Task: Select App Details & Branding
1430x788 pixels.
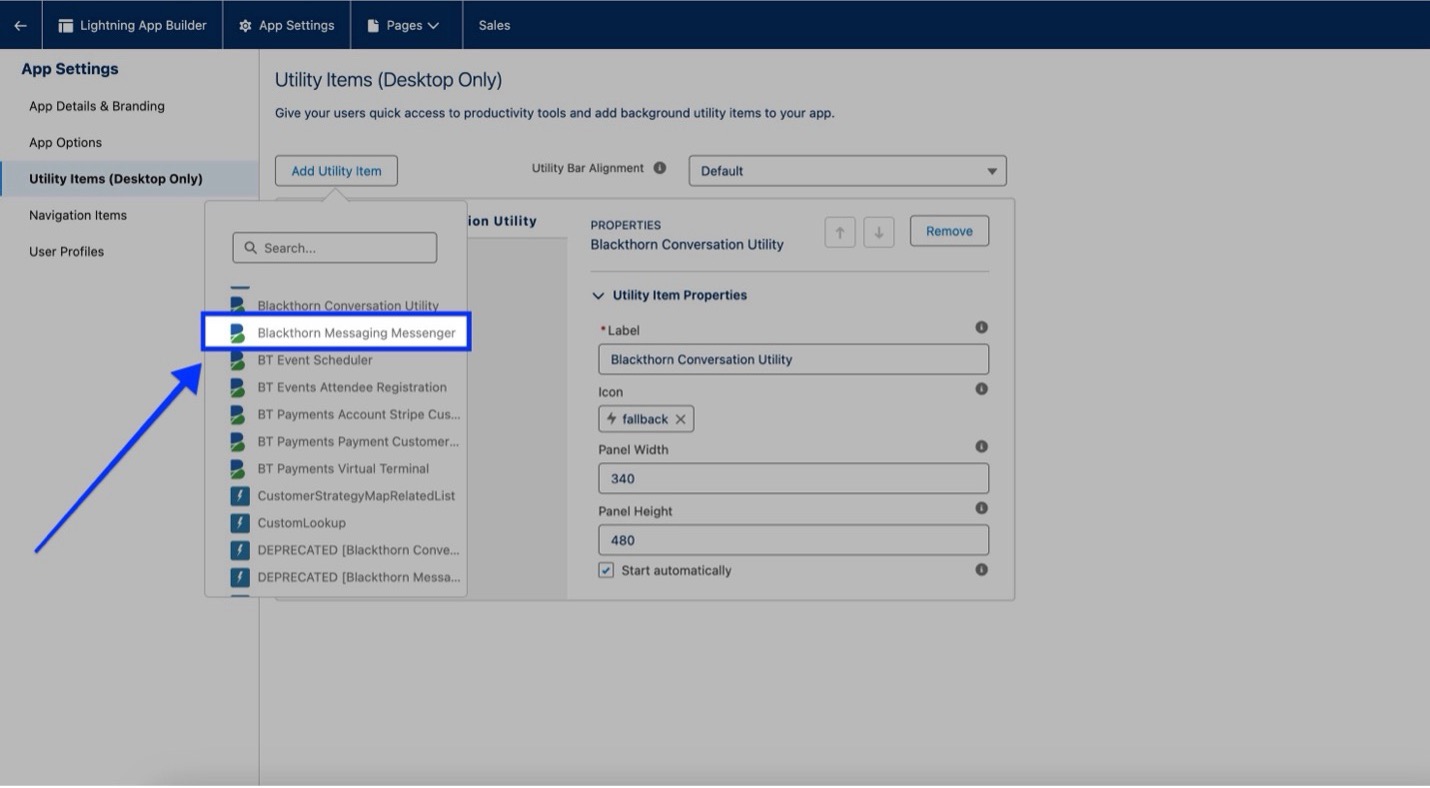Action: pos(97,106)
